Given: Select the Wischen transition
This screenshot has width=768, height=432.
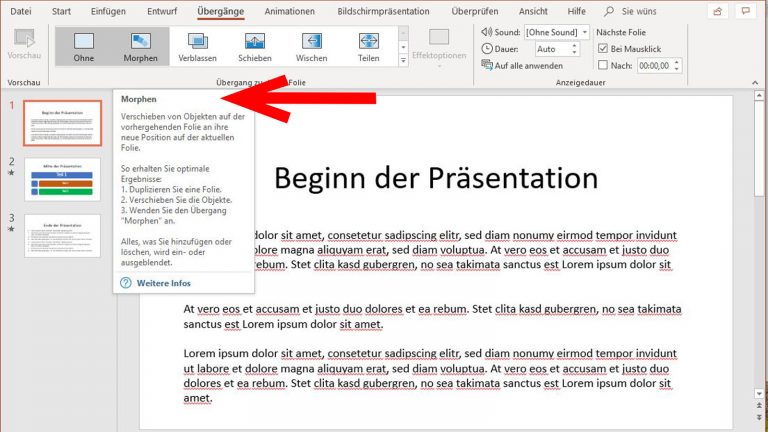Looking at the screenshot, I should (x=312, y=47).
